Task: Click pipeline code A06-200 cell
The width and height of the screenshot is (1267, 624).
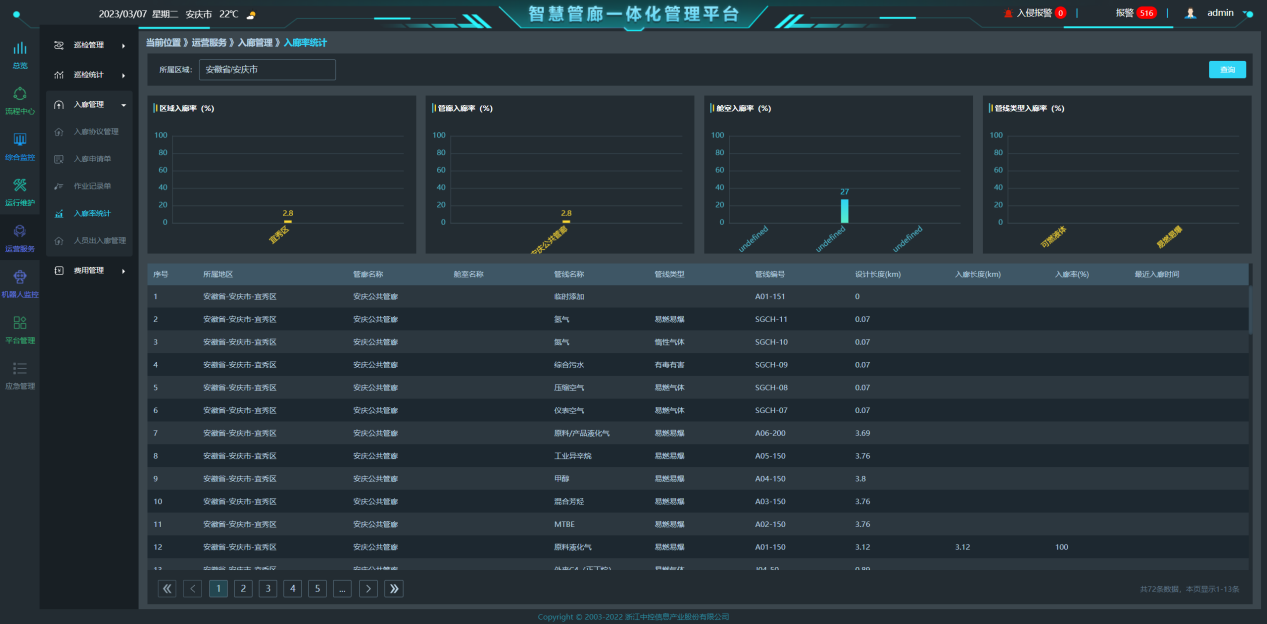Action: (770, 433)
